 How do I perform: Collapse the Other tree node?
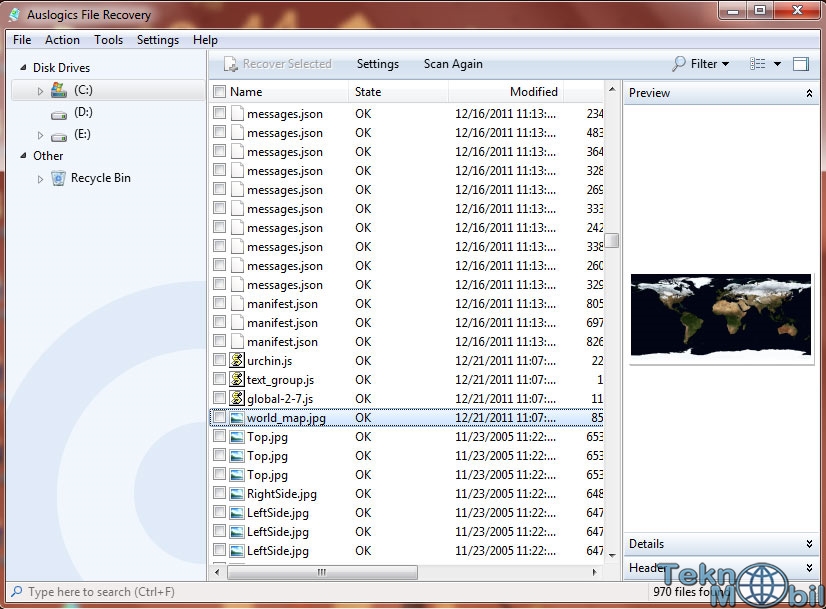pos(23,155)
